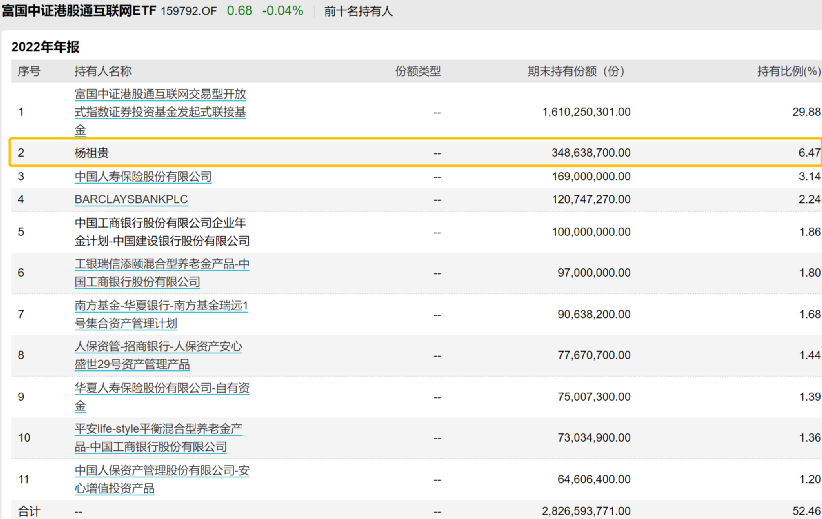Click the 合计 total row
Viewport: 822px width, 519px height.
pyautogui.click(x=416, y=511)
